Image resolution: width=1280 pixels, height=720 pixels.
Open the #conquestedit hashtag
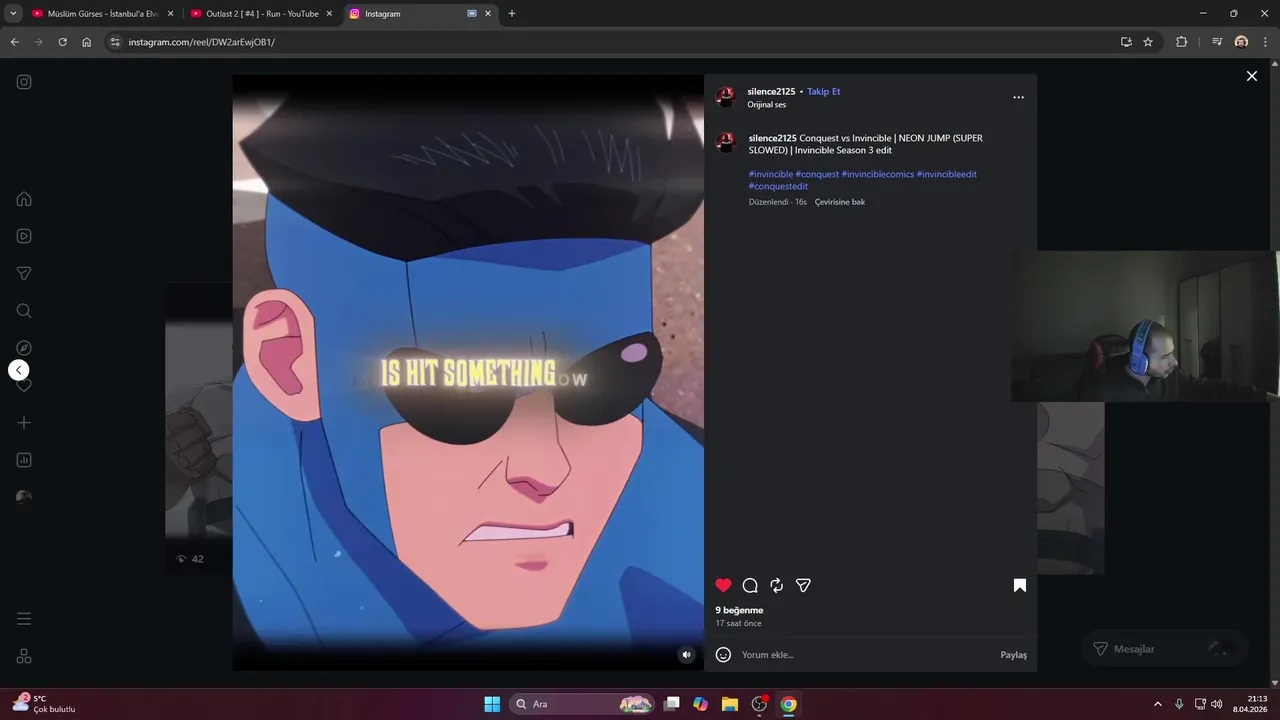click(x=778, y=186)
